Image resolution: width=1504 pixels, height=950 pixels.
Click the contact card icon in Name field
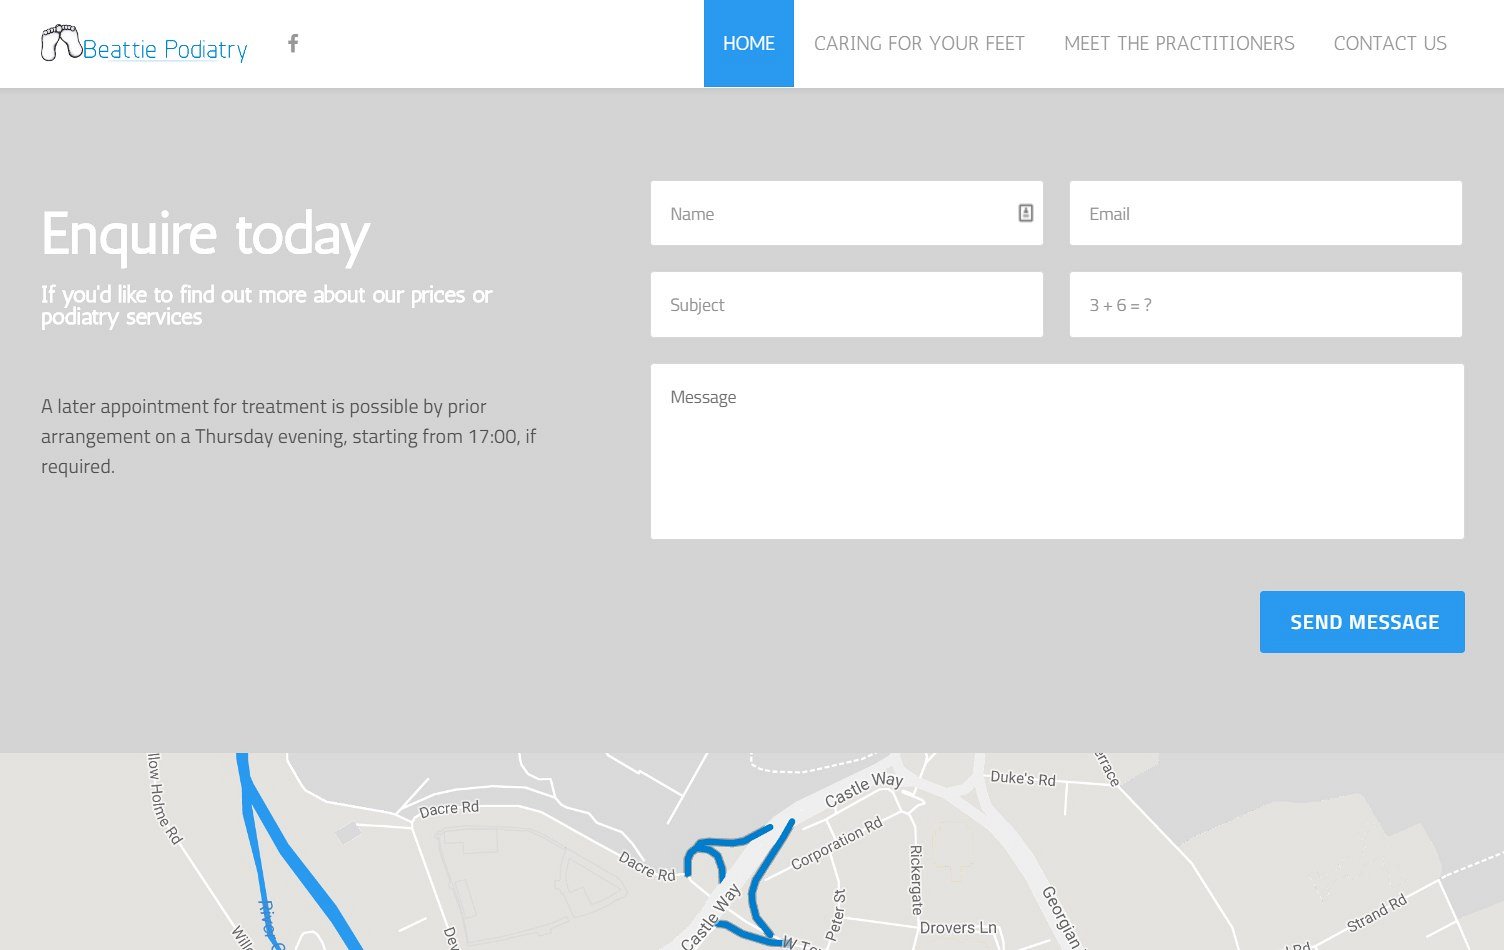1025,213
